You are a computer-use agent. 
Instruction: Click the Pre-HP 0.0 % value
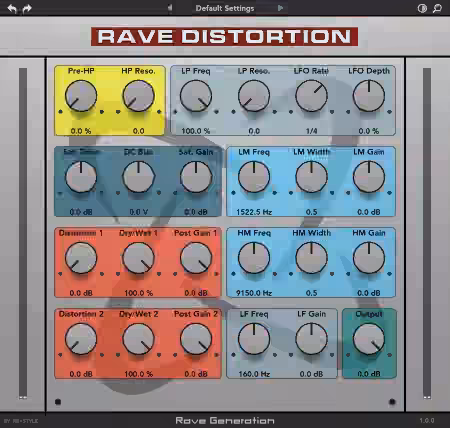[81, 131]
